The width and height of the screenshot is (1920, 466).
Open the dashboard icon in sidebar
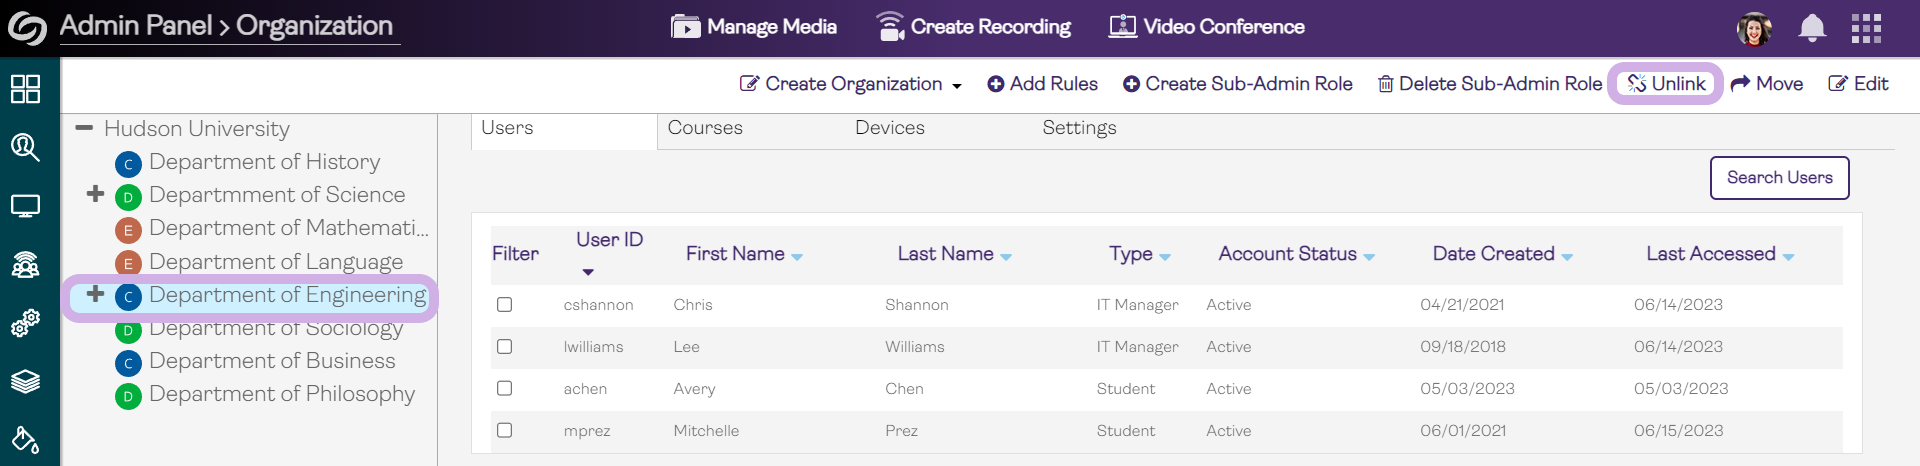(x=25, y=89)
